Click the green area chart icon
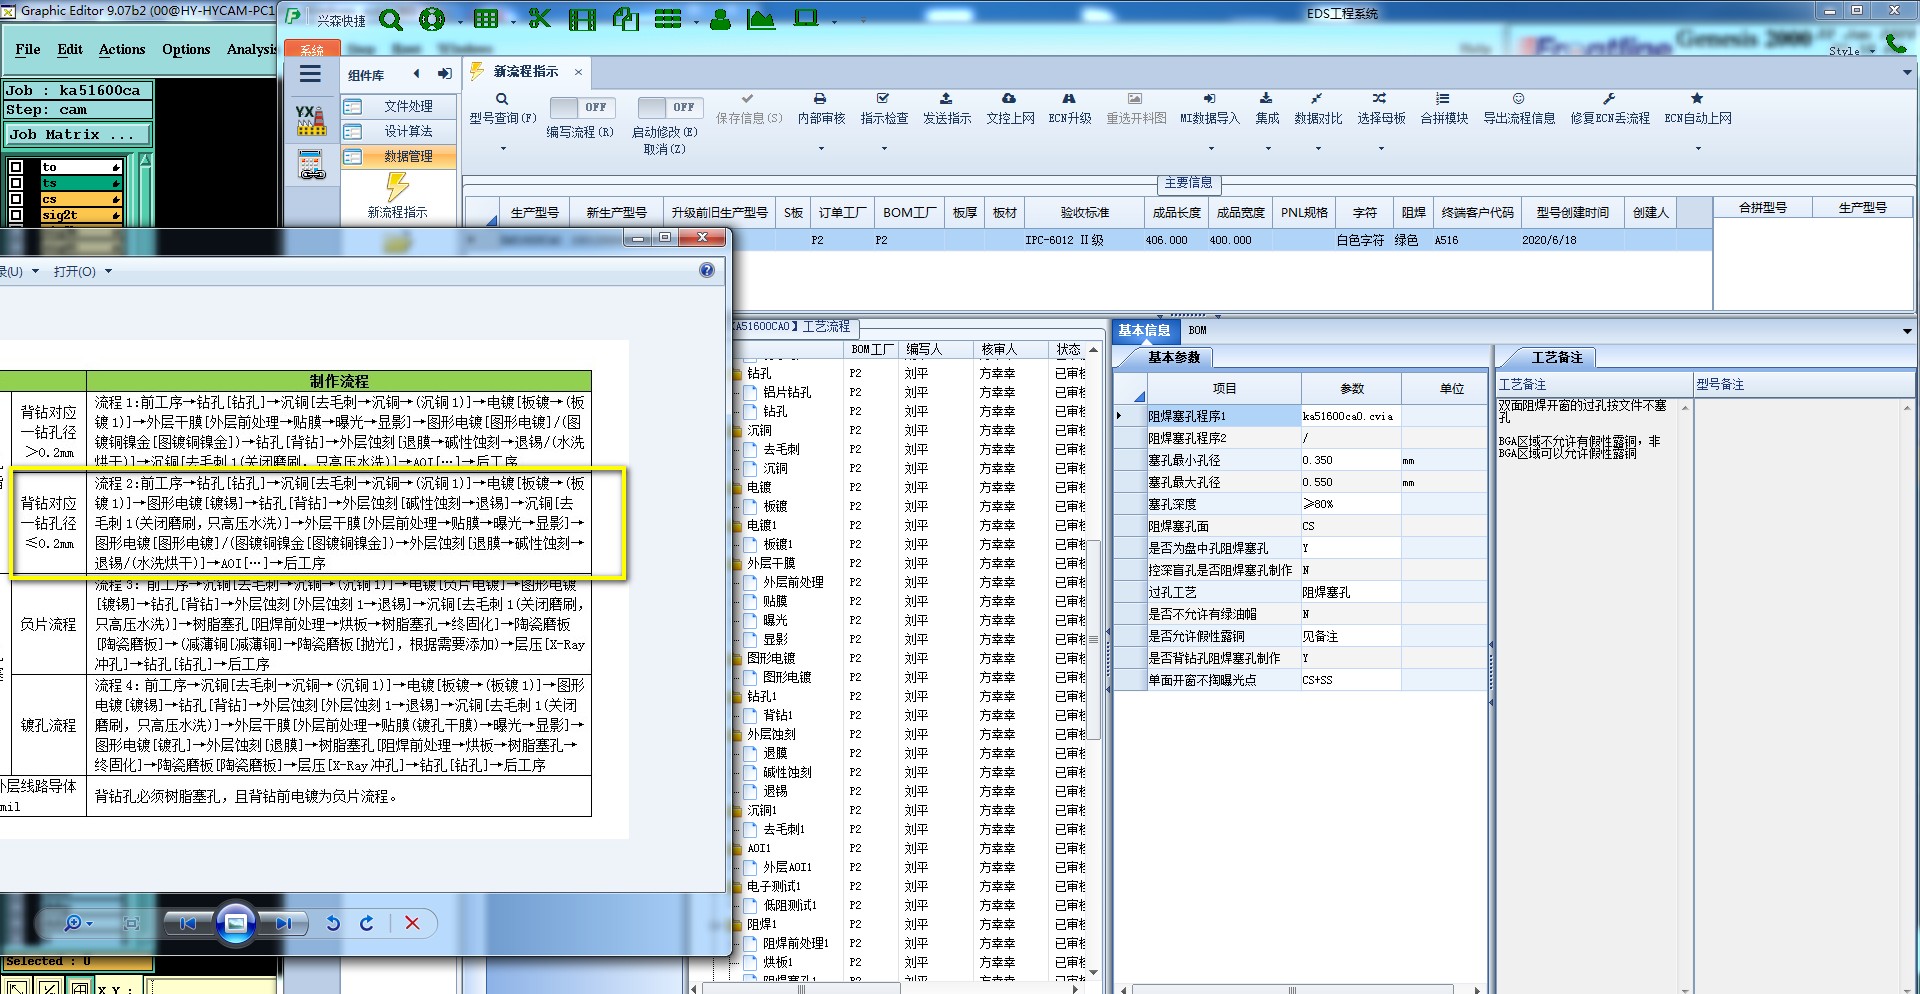 tap(761, 19)
